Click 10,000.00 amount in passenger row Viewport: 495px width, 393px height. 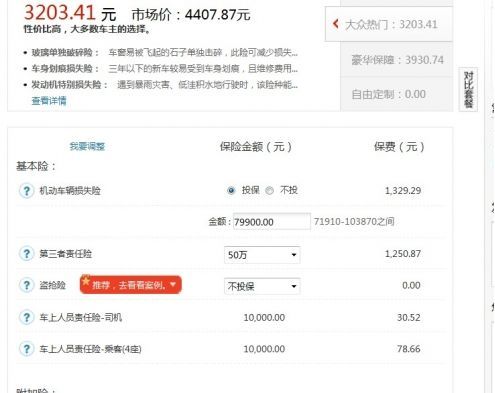pos(264,349)
